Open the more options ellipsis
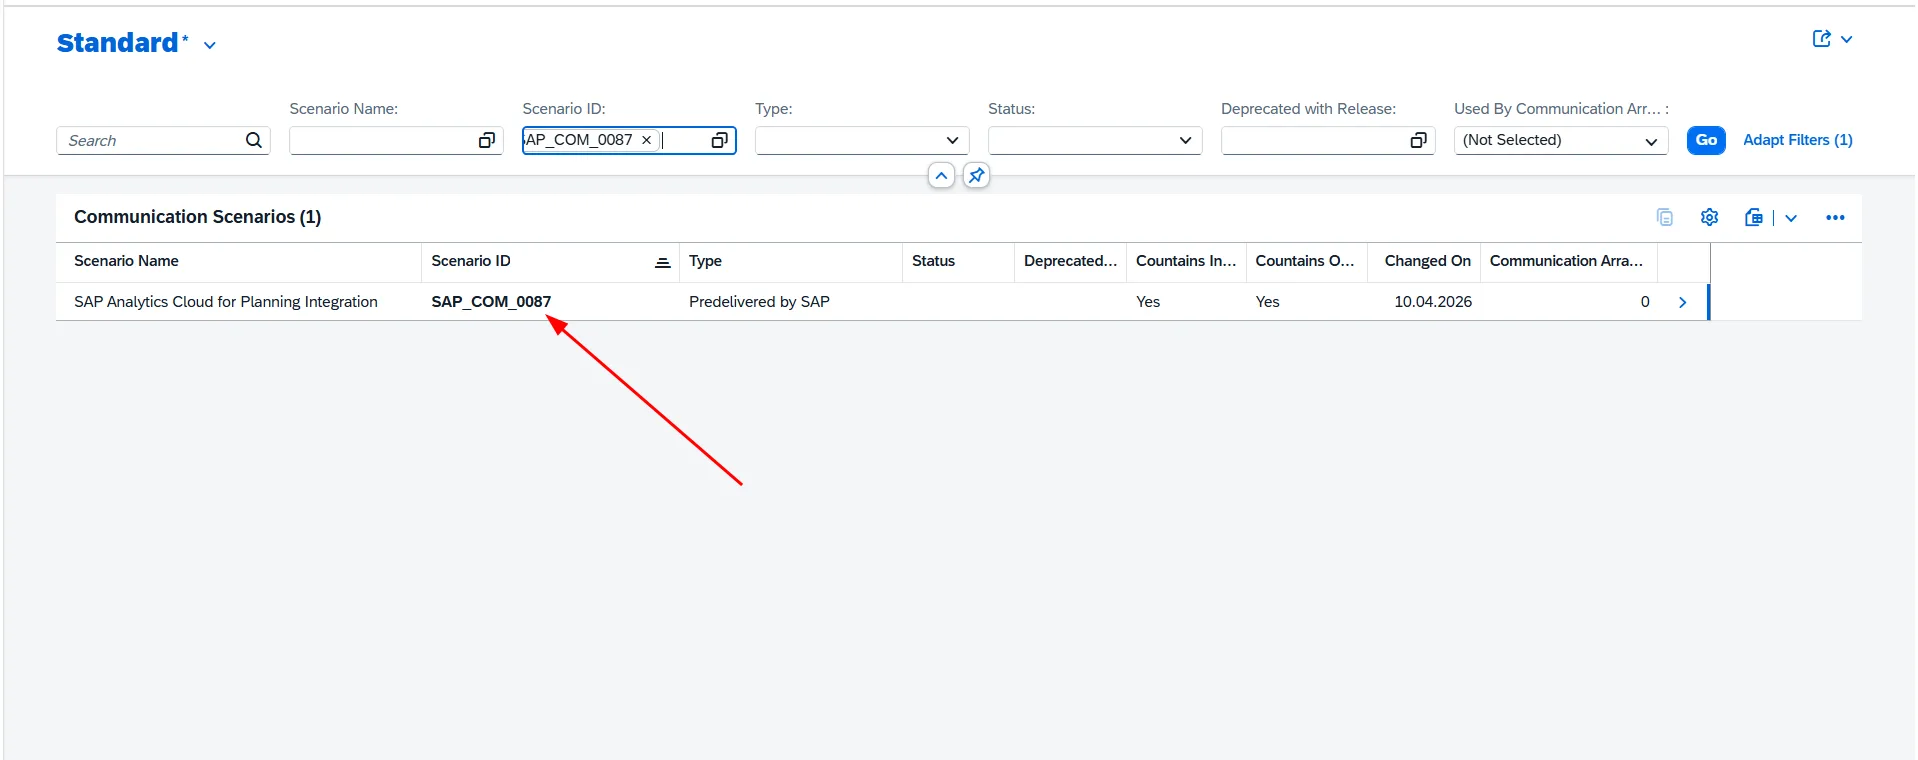The image size is (1918, 760). (x=1835, y=217)
